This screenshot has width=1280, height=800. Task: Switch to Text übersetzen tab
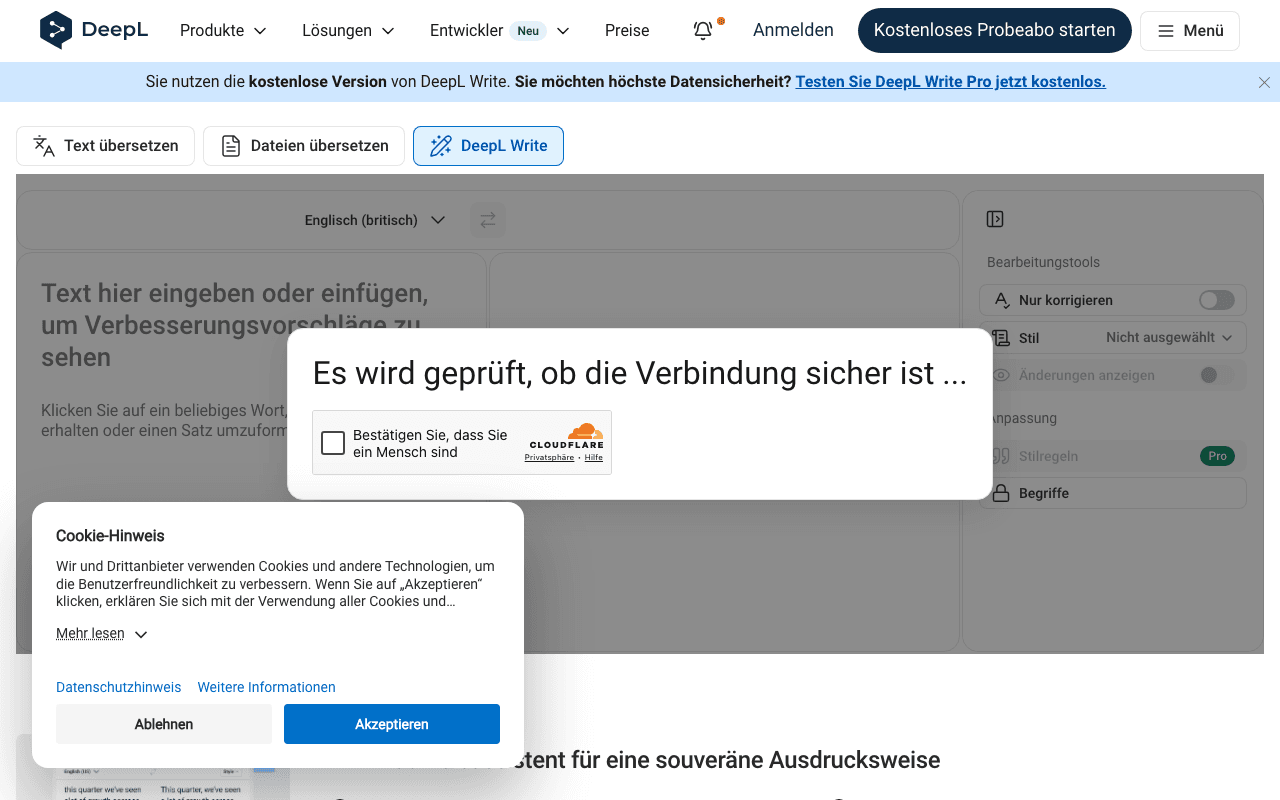point(106,146)
